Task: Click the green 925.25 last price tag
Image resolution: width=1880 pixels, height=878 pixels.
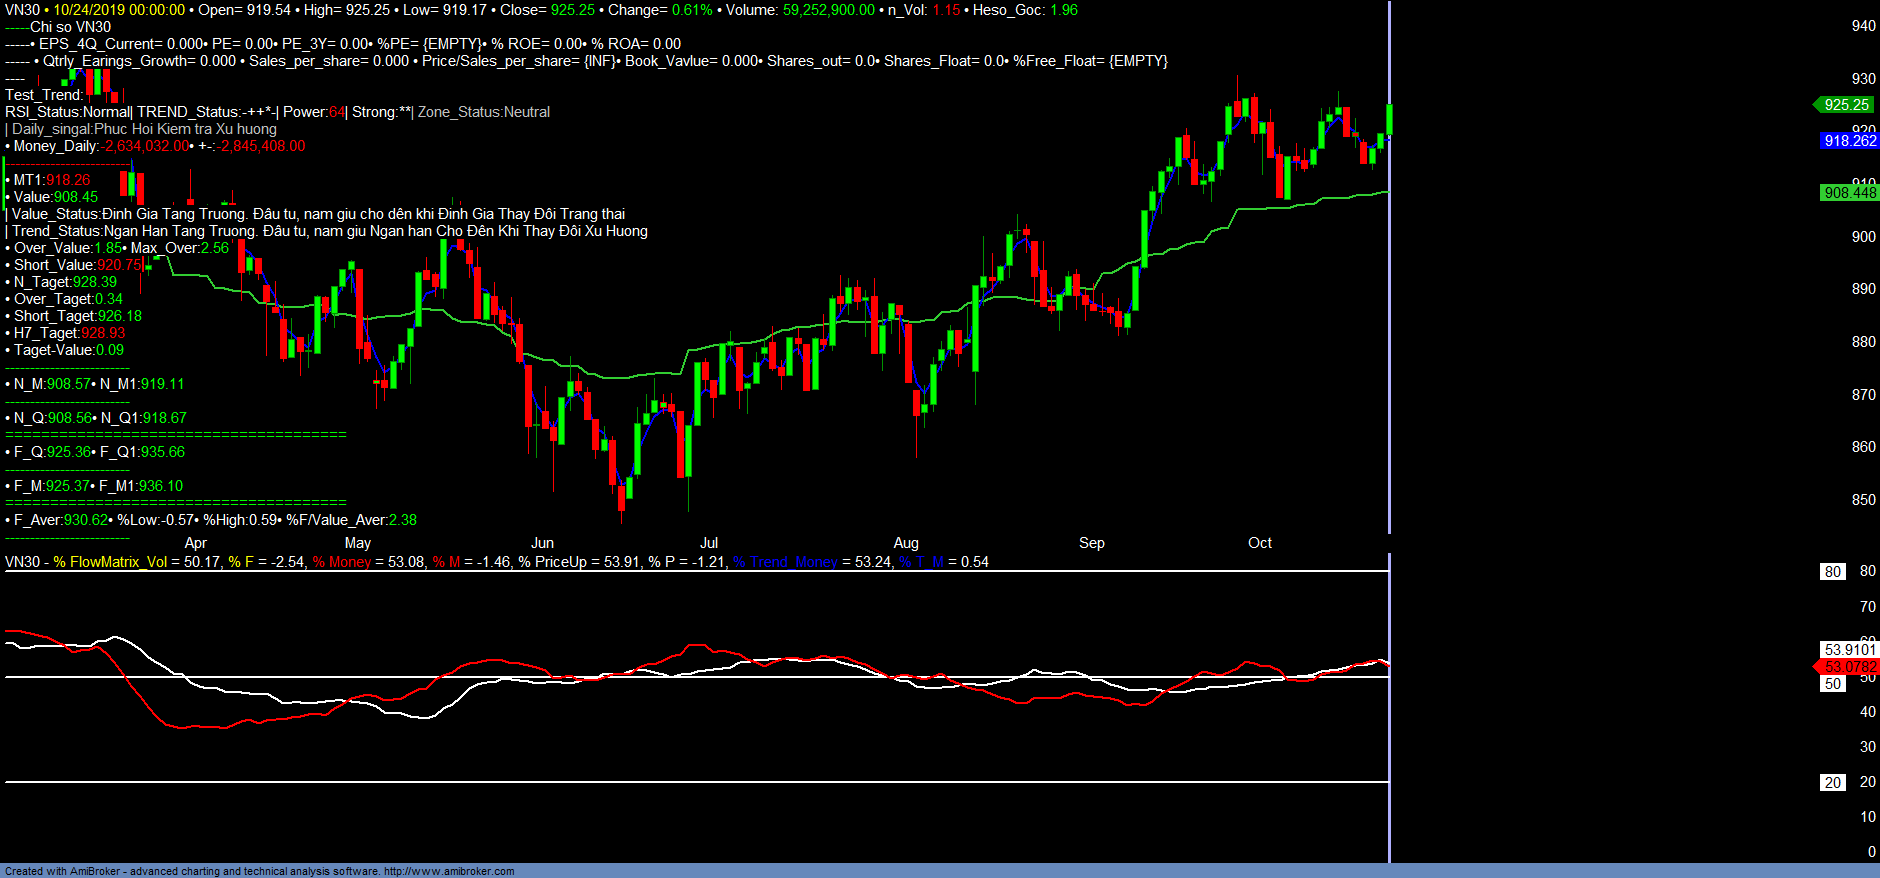Action: [x=1845, y=105]
